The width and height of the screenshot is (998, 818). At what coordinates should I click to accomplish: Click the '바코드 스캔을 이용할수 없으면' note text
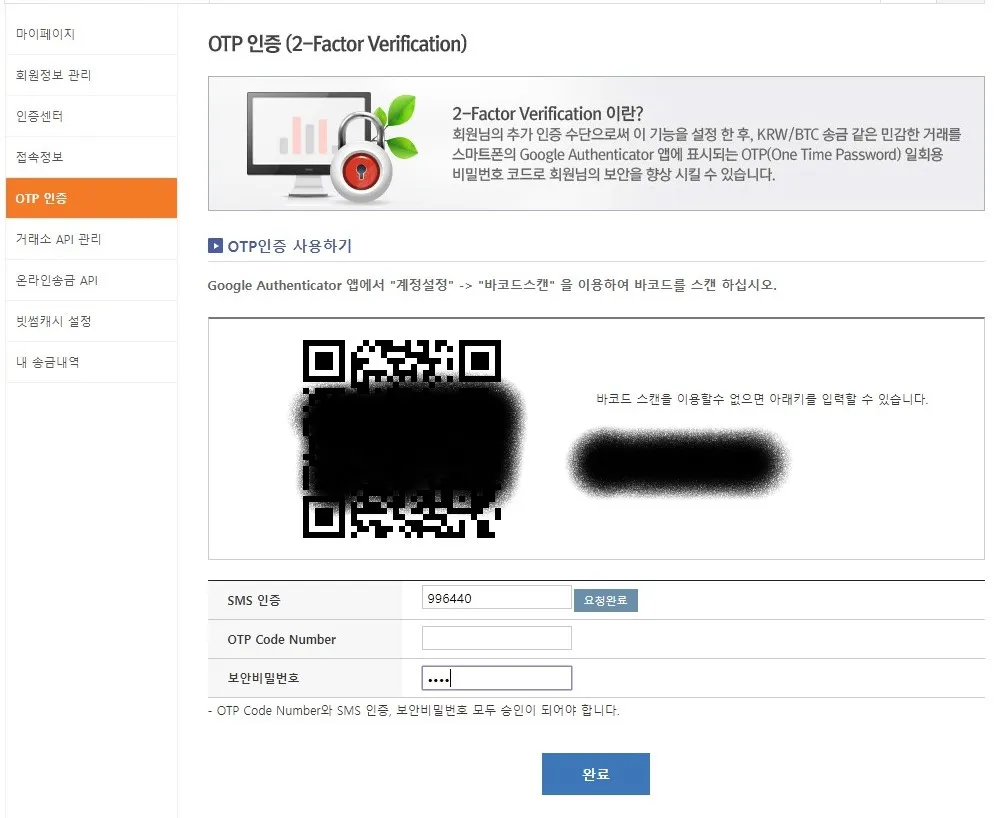click(762, 399)
